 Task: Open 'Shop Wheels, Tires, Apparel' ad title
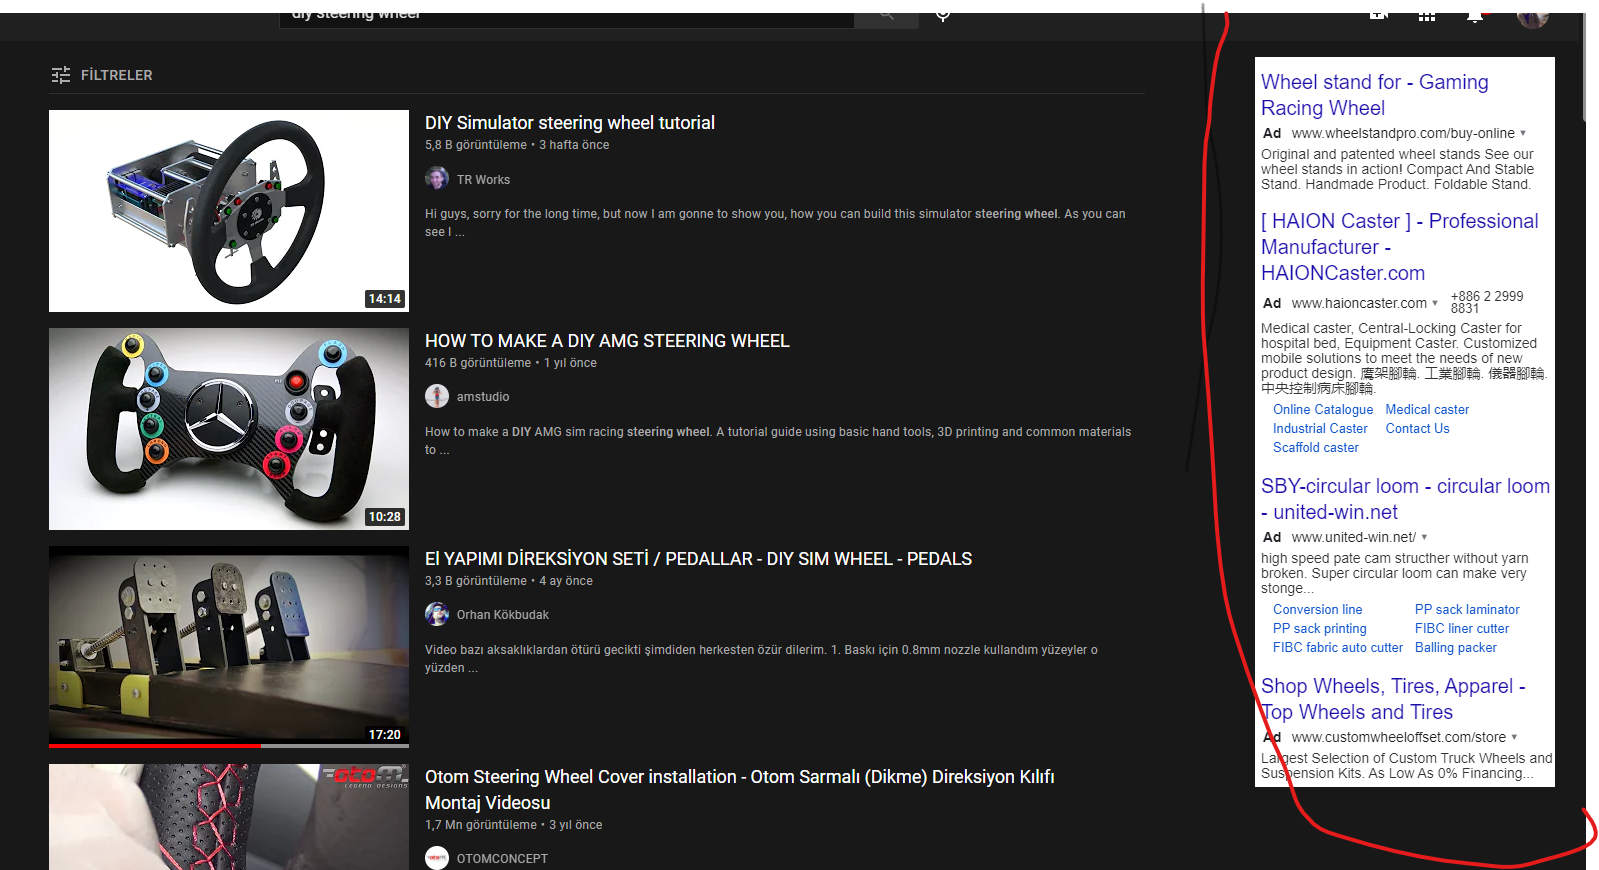1393,699
